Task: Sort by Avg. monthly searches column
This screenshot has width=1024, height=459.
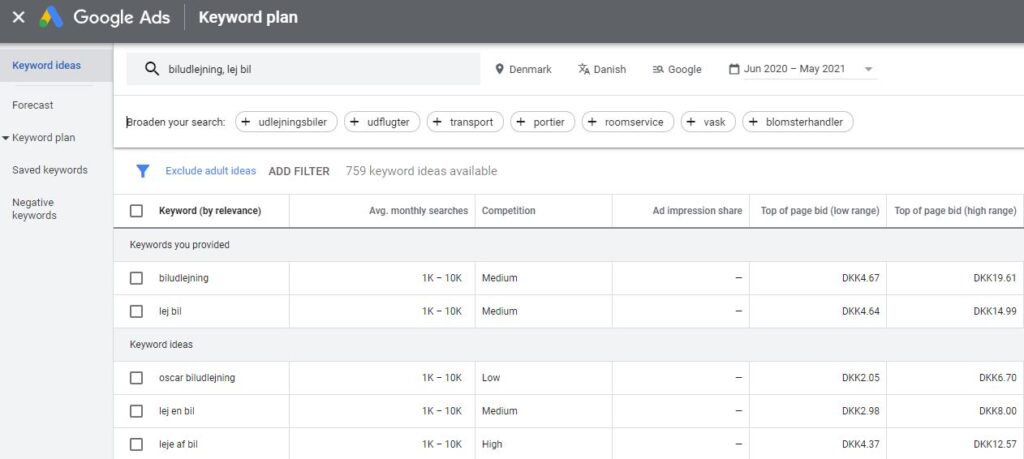Action: coord(419,211)
